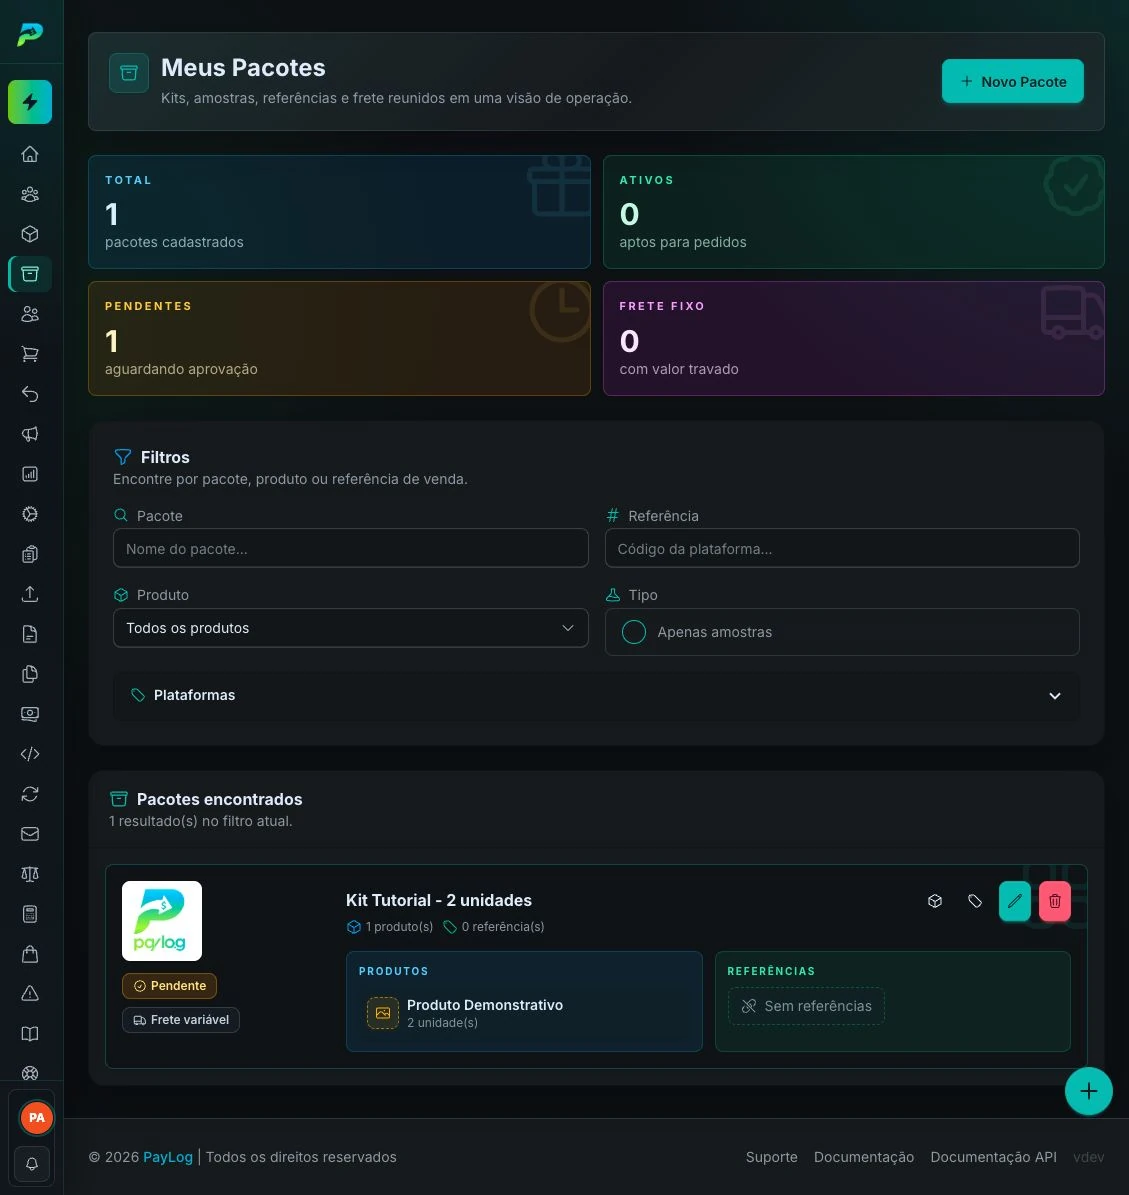Click the Pendentes aguardando aprovação card
Viewport: 1129px width, 1195px height.
(x=339, y=338)
